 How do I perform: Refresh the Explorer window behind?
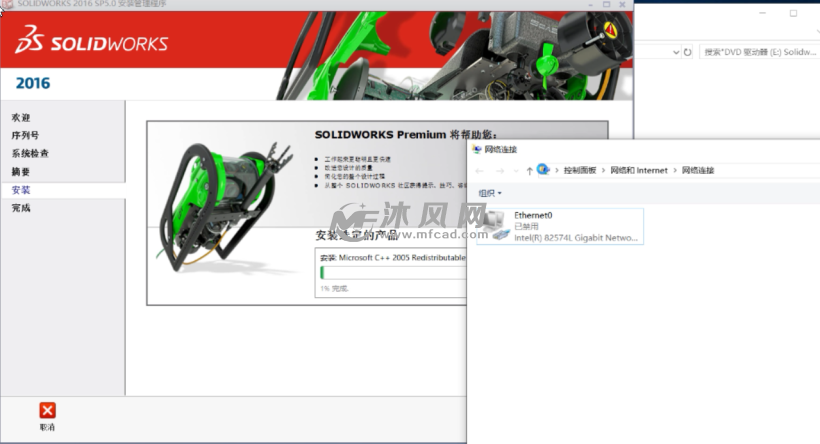(x=687, y=52)
